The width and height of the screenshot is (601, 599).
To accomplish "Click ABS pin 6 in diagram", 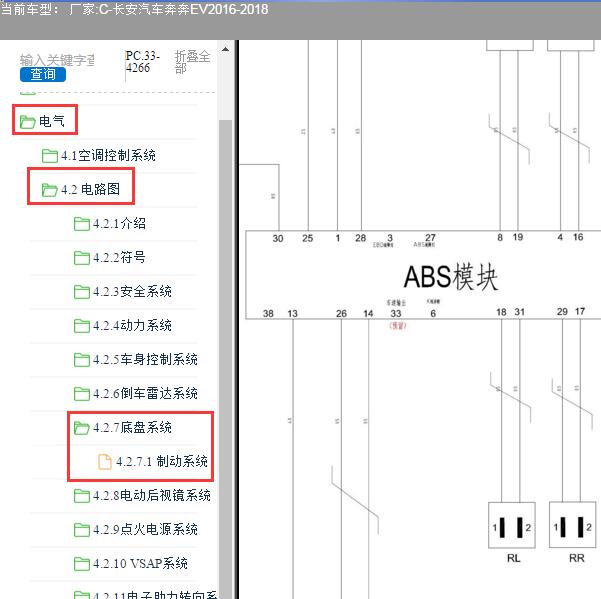I will 433,313.
